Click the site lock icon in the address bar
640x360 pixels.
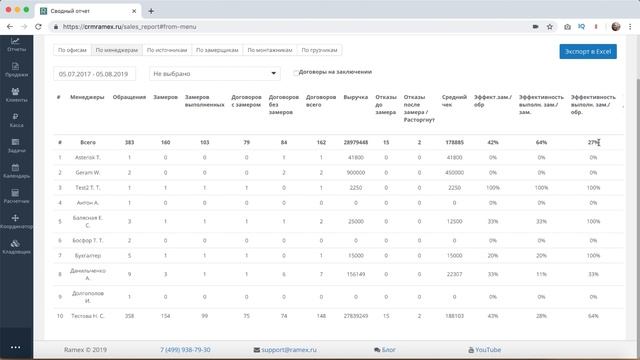[56, 27]
